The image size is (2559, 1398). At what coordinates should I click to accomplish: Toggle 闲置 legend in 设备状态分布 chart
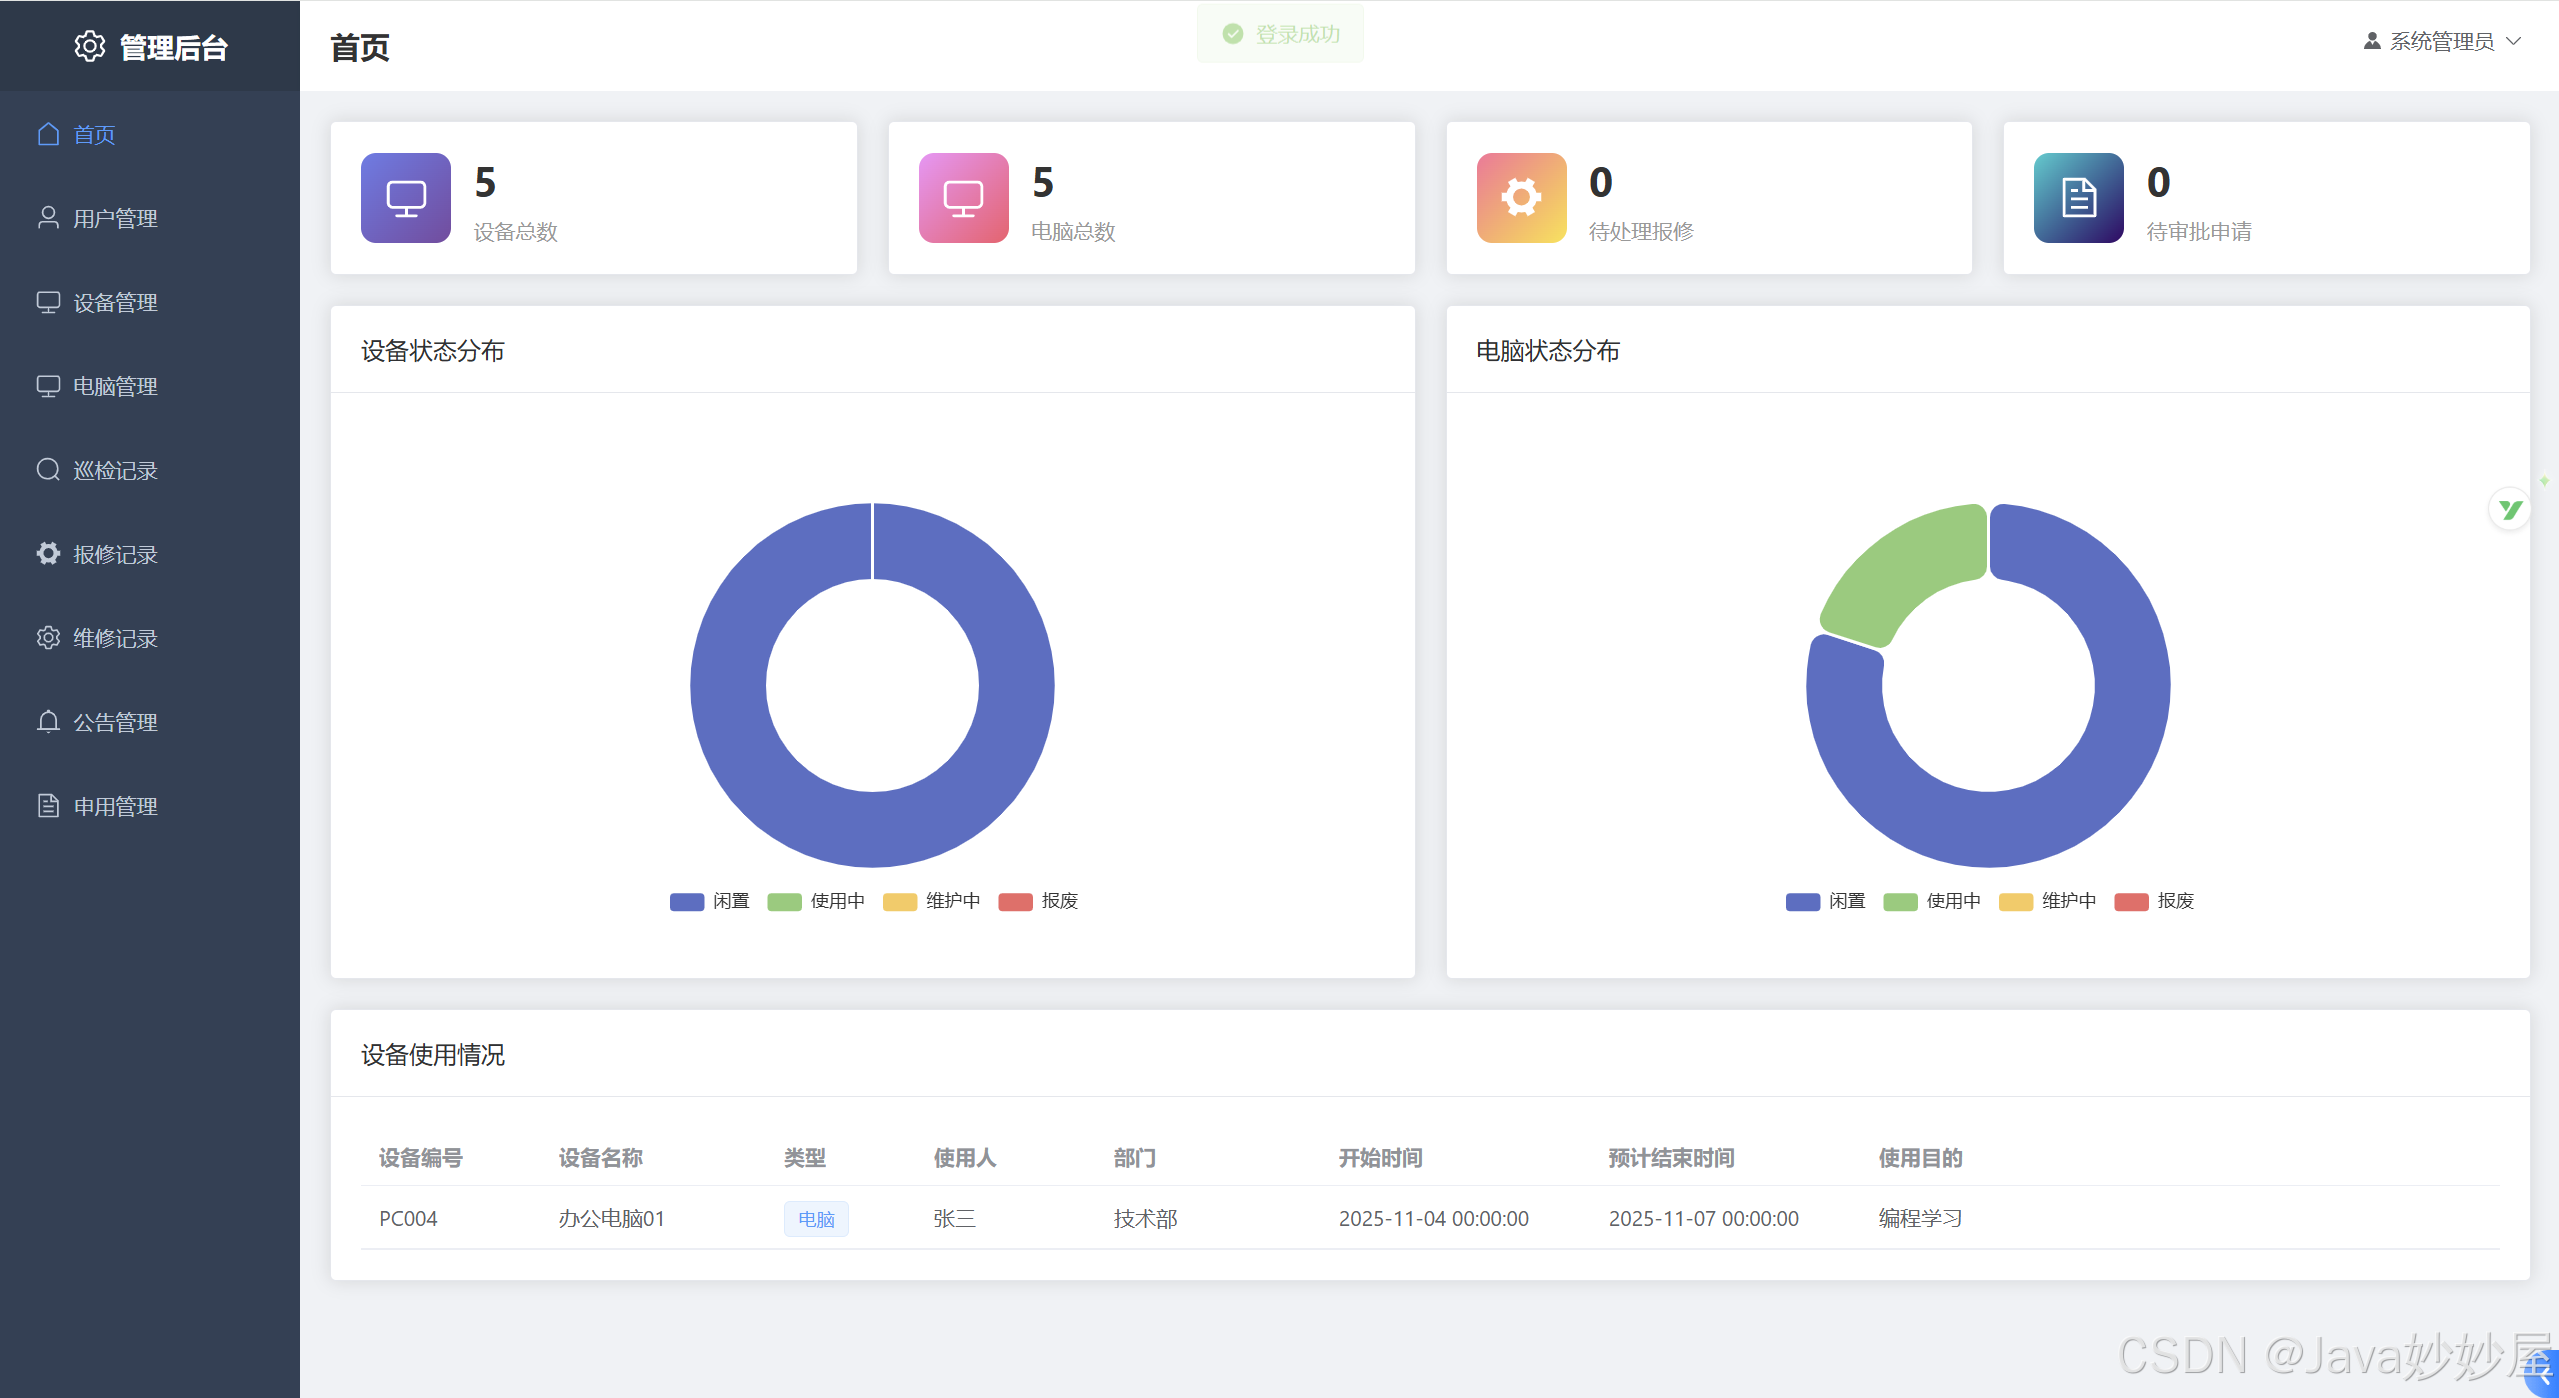pos(710,901)
